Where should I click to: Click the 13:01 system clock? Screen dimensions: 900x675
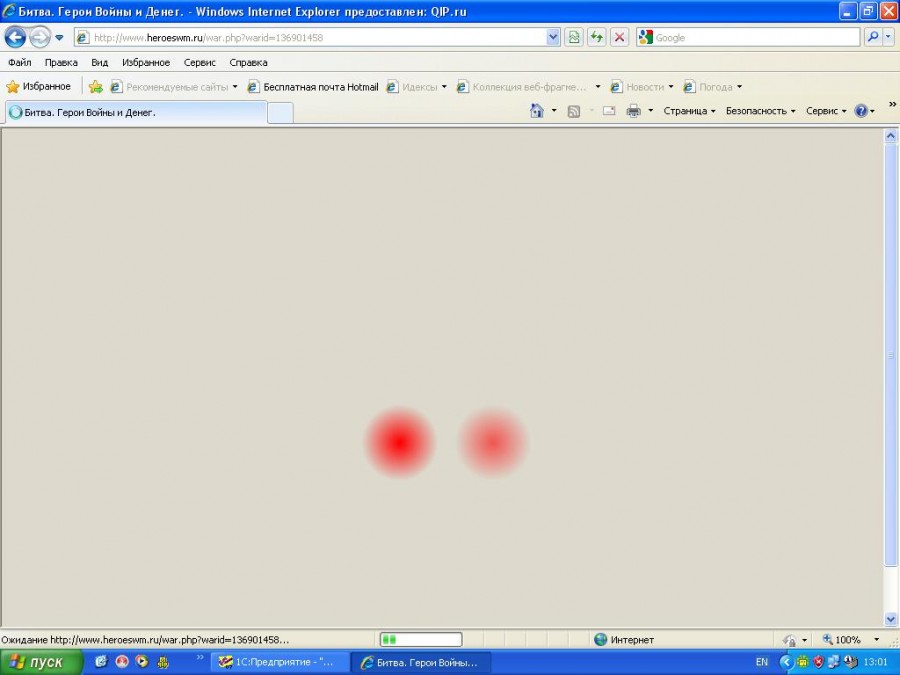pyautogui.click(x=875, y=662)
